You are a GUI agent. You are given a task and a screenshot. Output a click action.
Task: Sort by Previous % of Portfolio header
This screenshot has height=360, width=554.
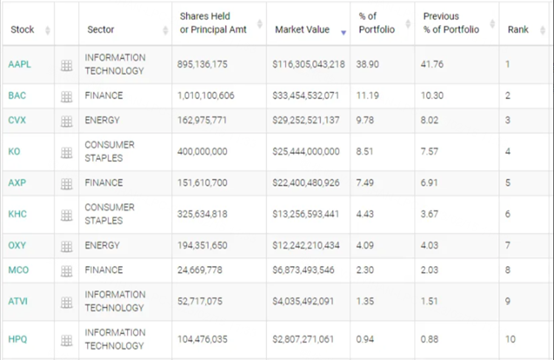coord(451,23)
